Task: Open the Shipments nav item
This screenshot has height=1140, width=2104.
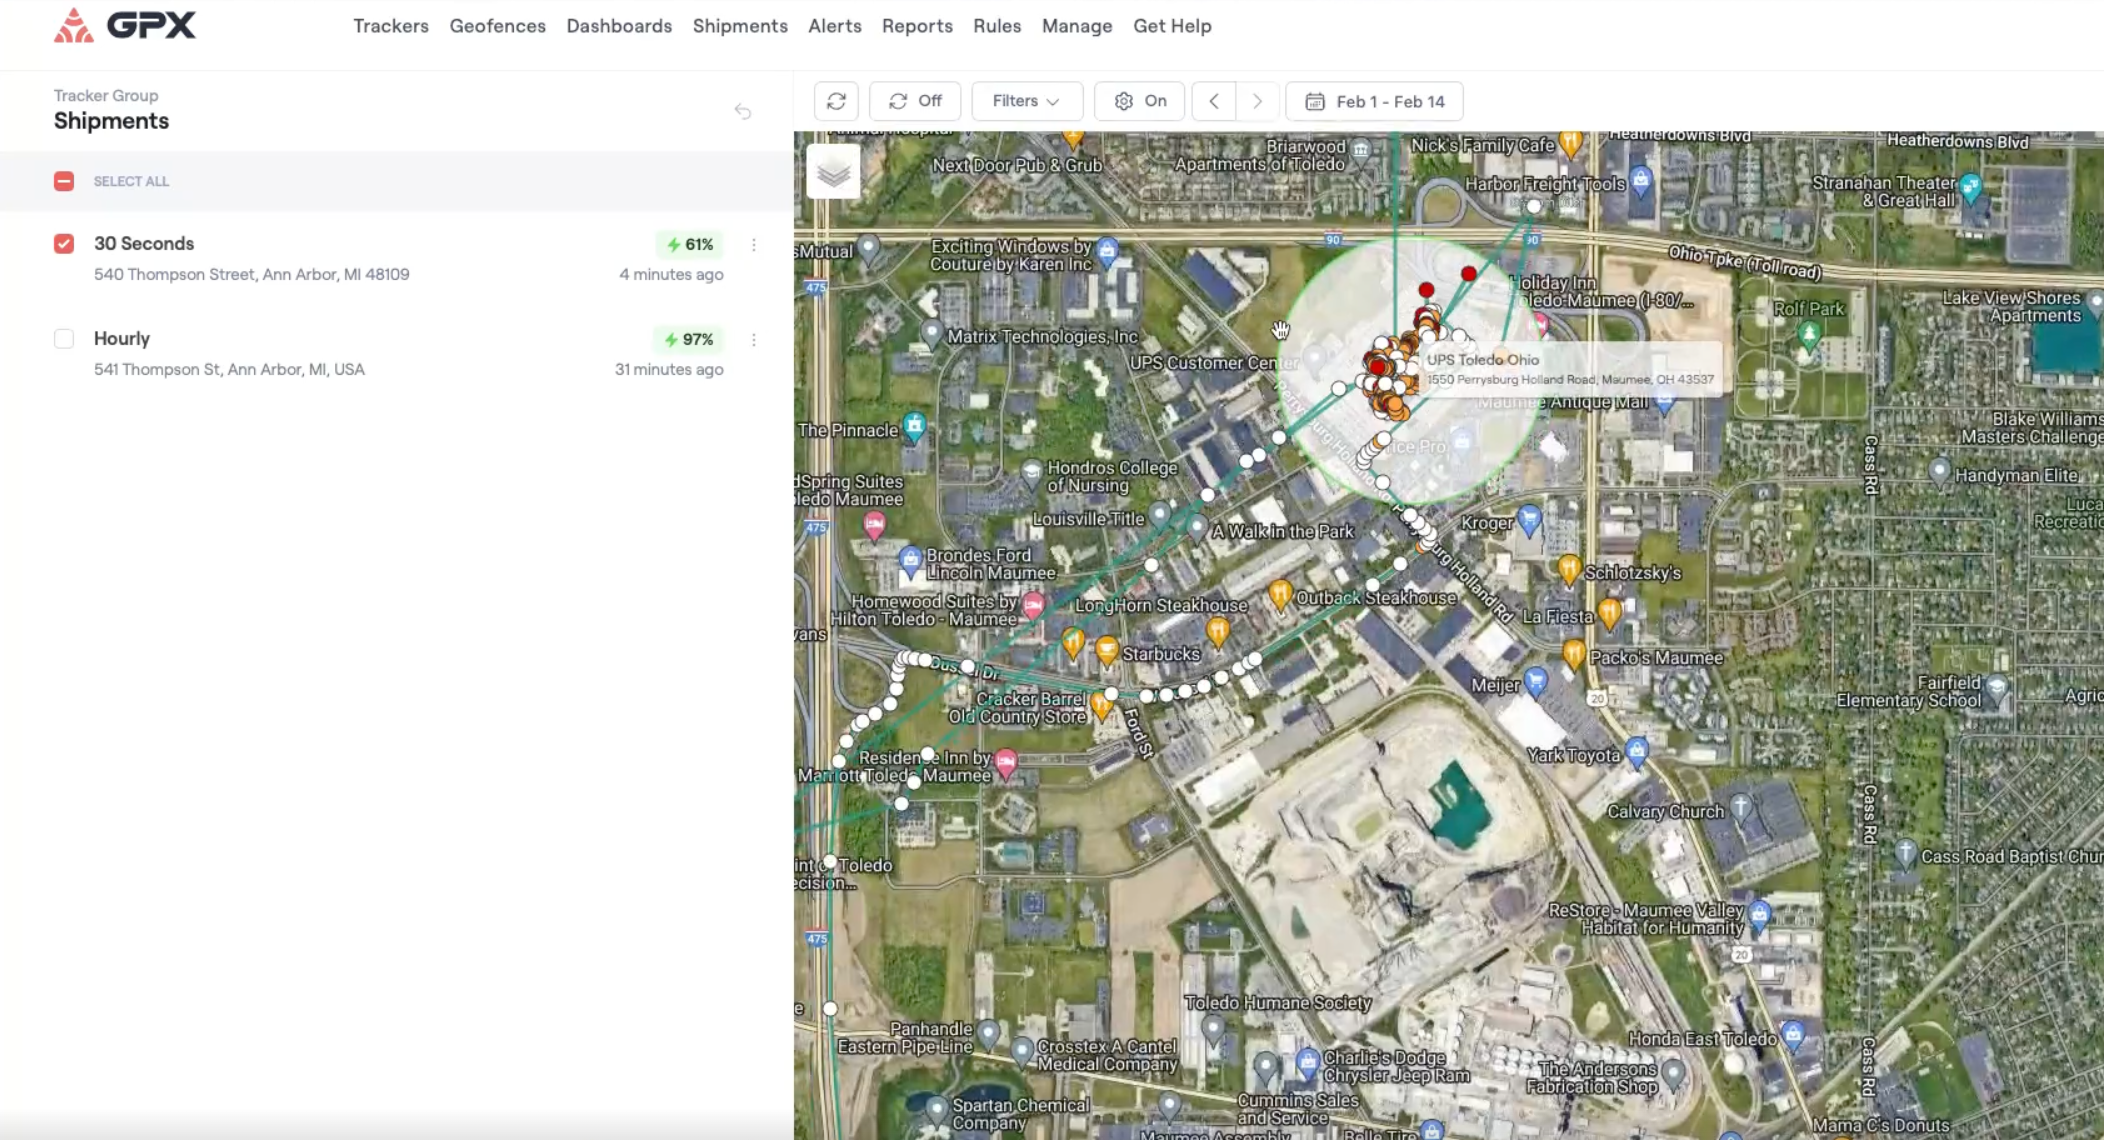Action: point(740,26)
